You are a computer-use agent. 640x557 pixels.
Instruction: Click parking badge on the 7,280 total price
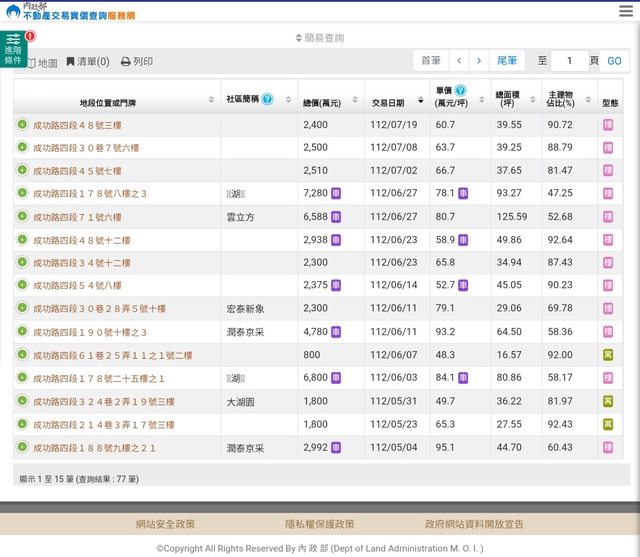click(x=336, y=194)
